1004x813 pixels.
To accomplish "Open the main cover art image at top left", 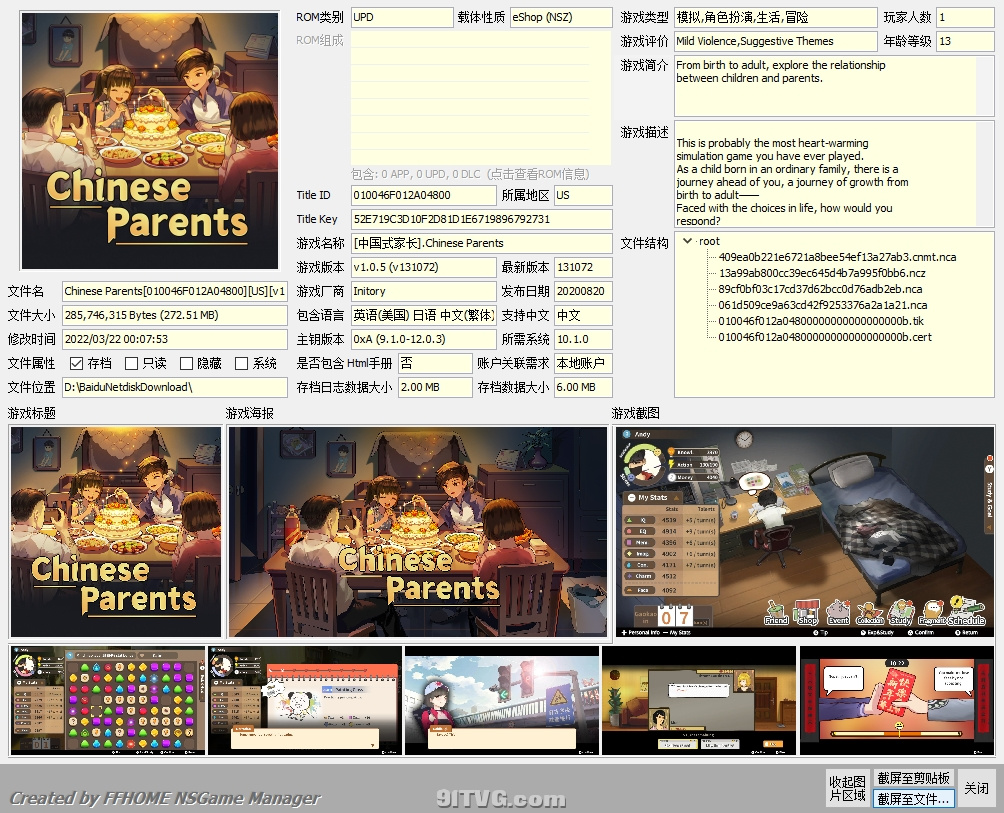I will coord(150,141).
